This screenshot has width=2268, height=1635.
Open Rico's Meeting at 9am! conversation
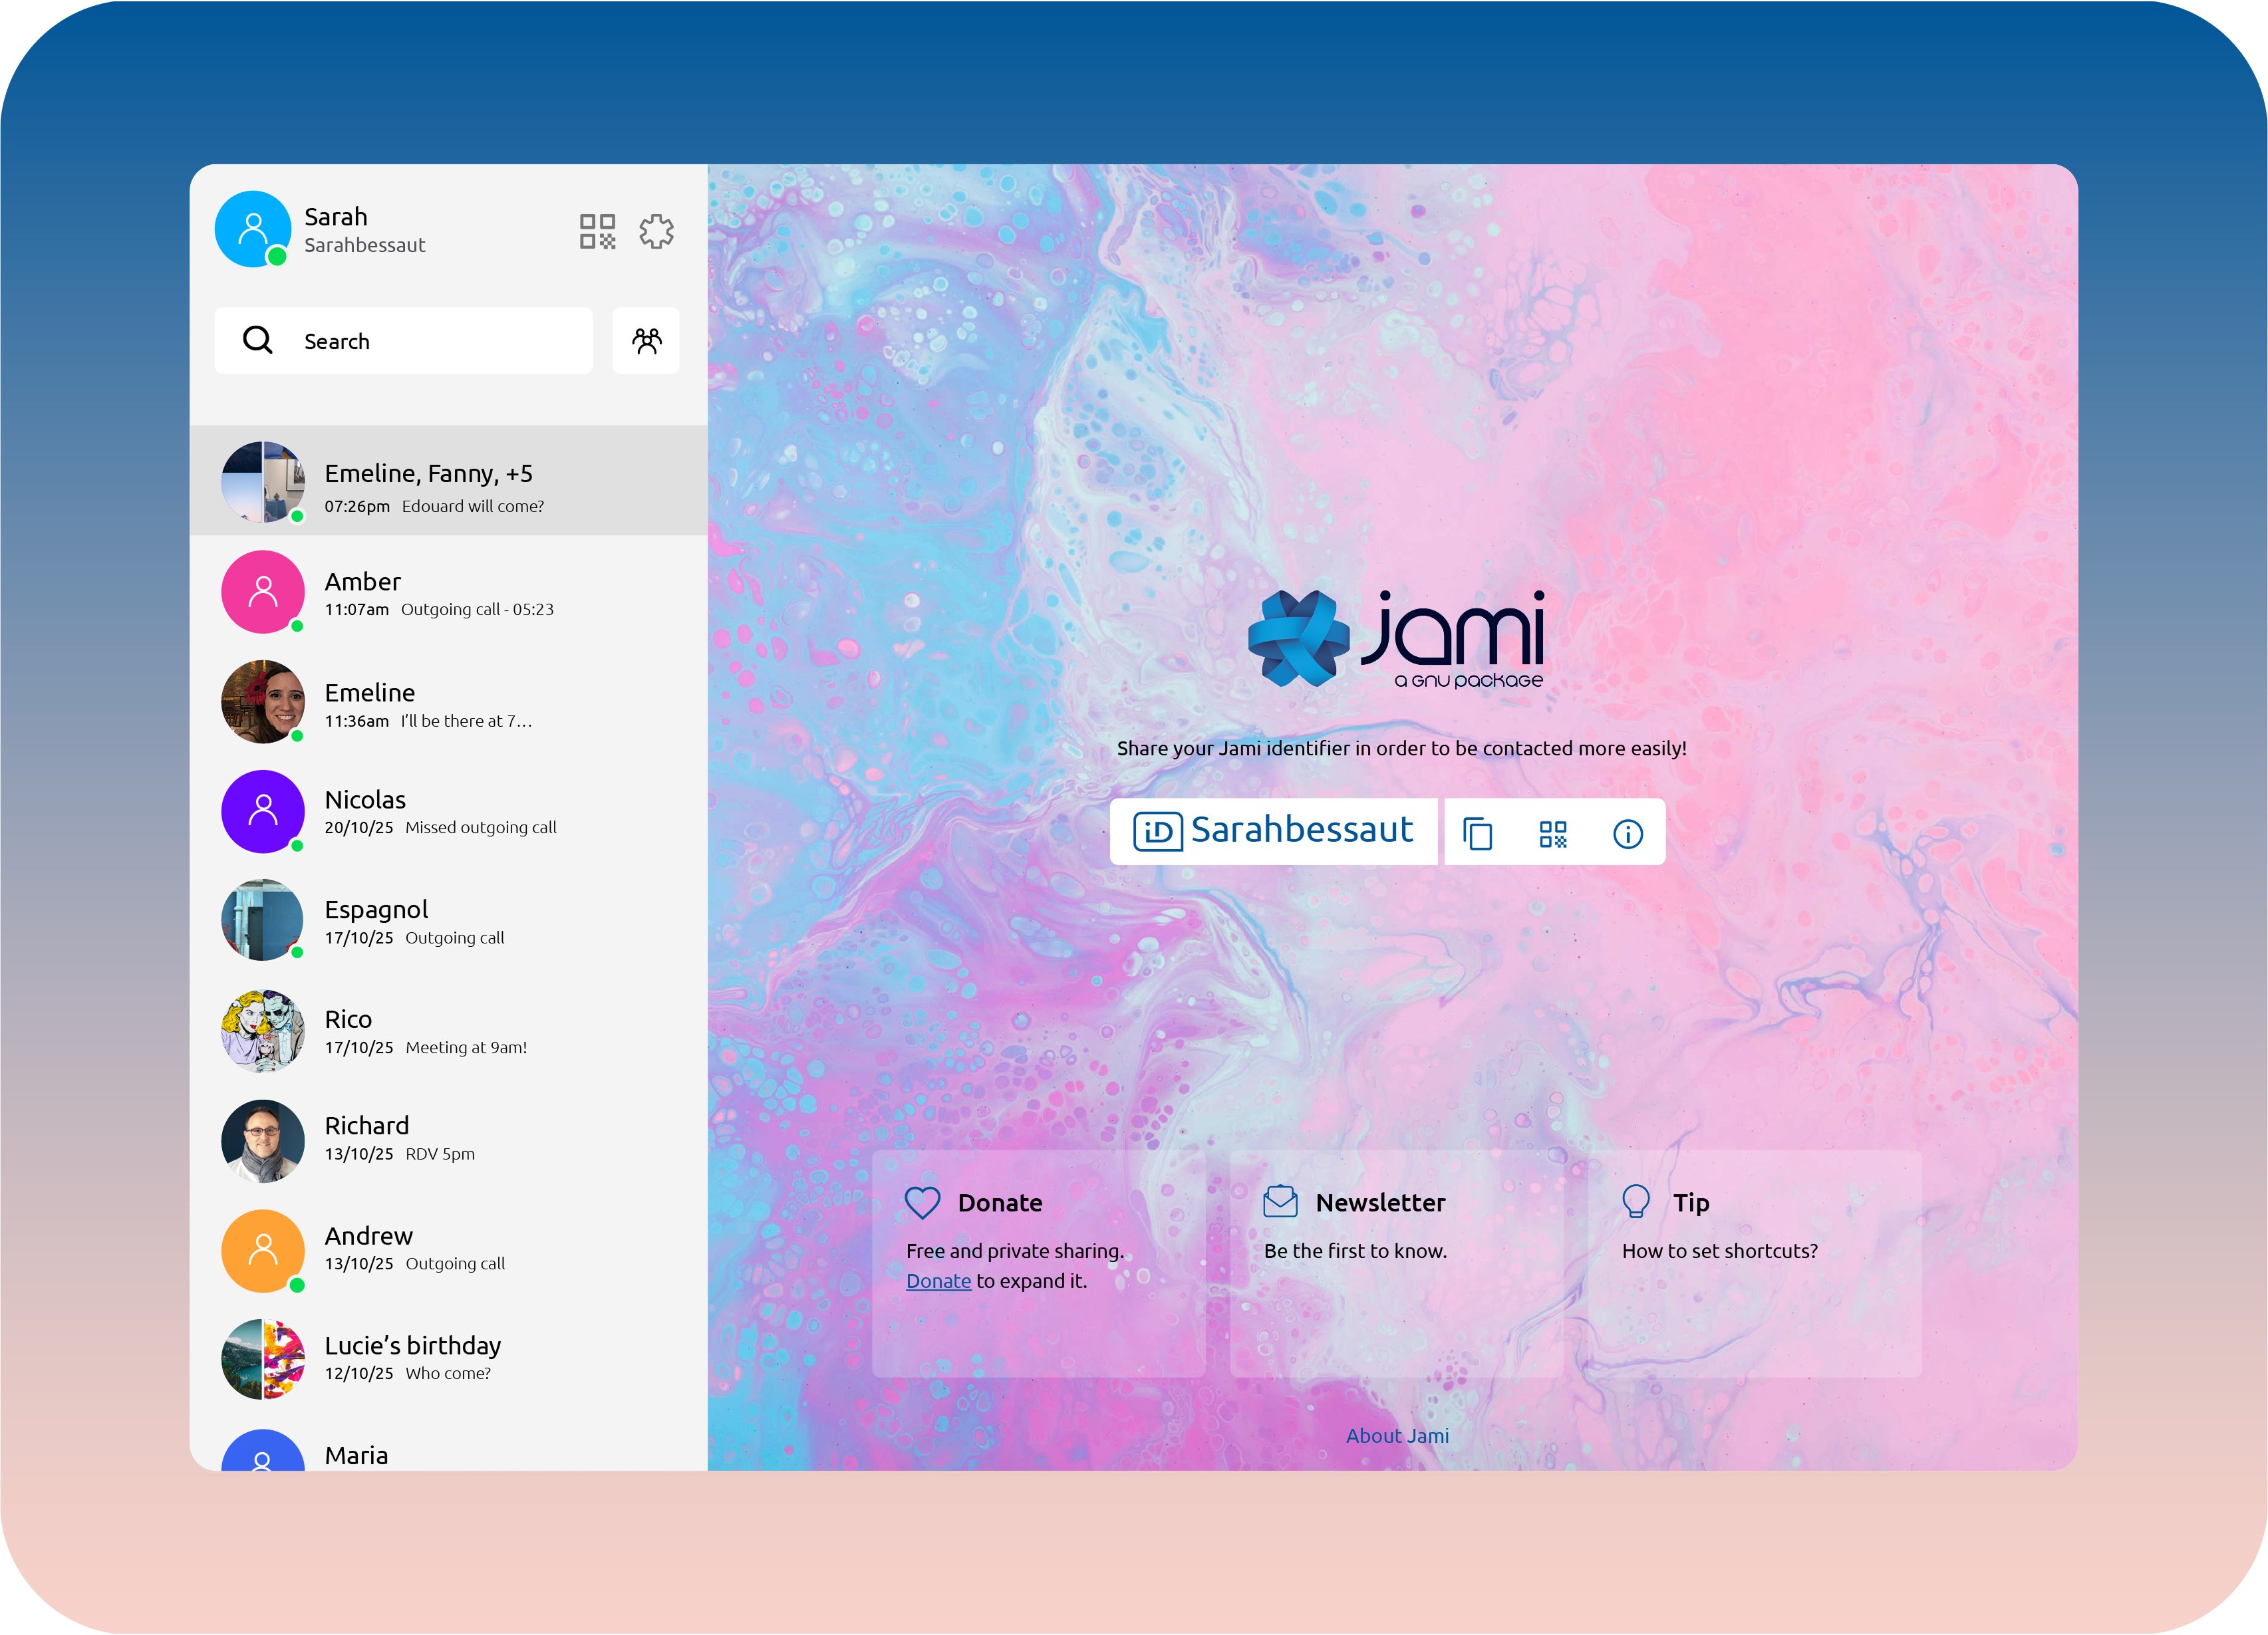point(449,1031)
